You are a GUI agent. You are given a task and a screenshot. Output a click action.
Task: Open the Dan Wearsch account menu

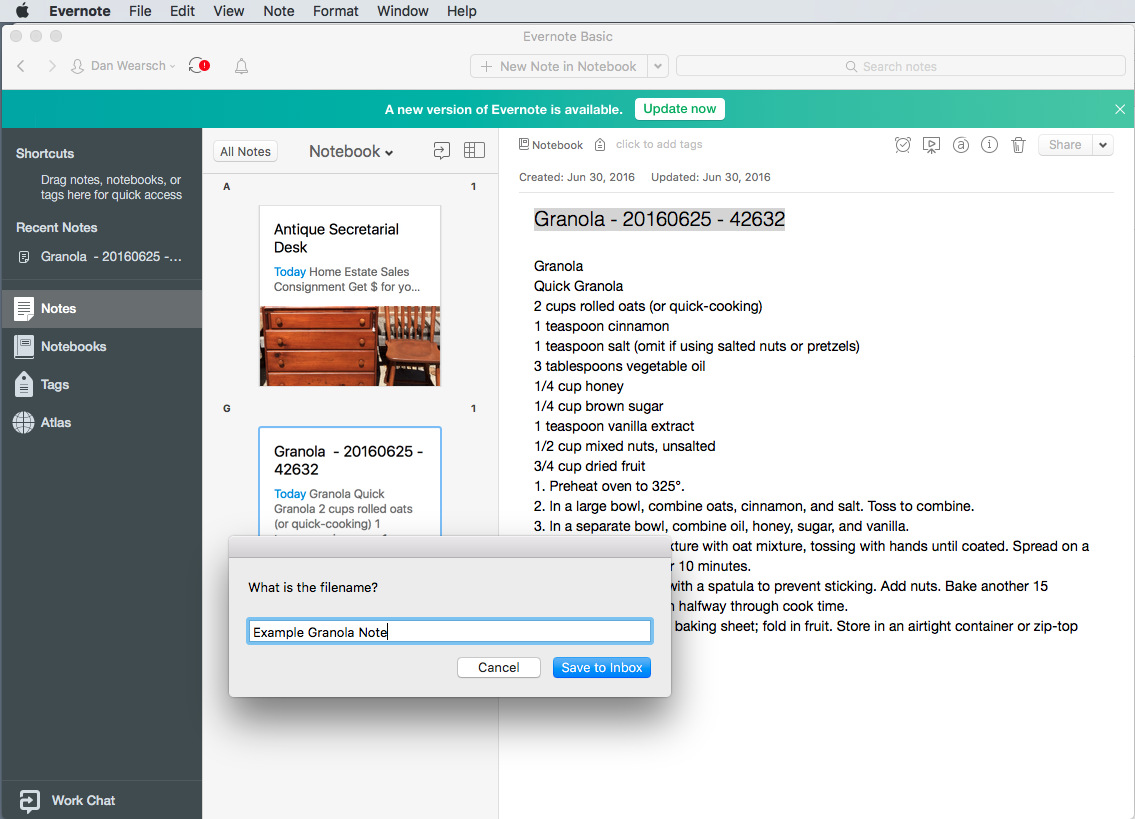[x=123, y=66]
